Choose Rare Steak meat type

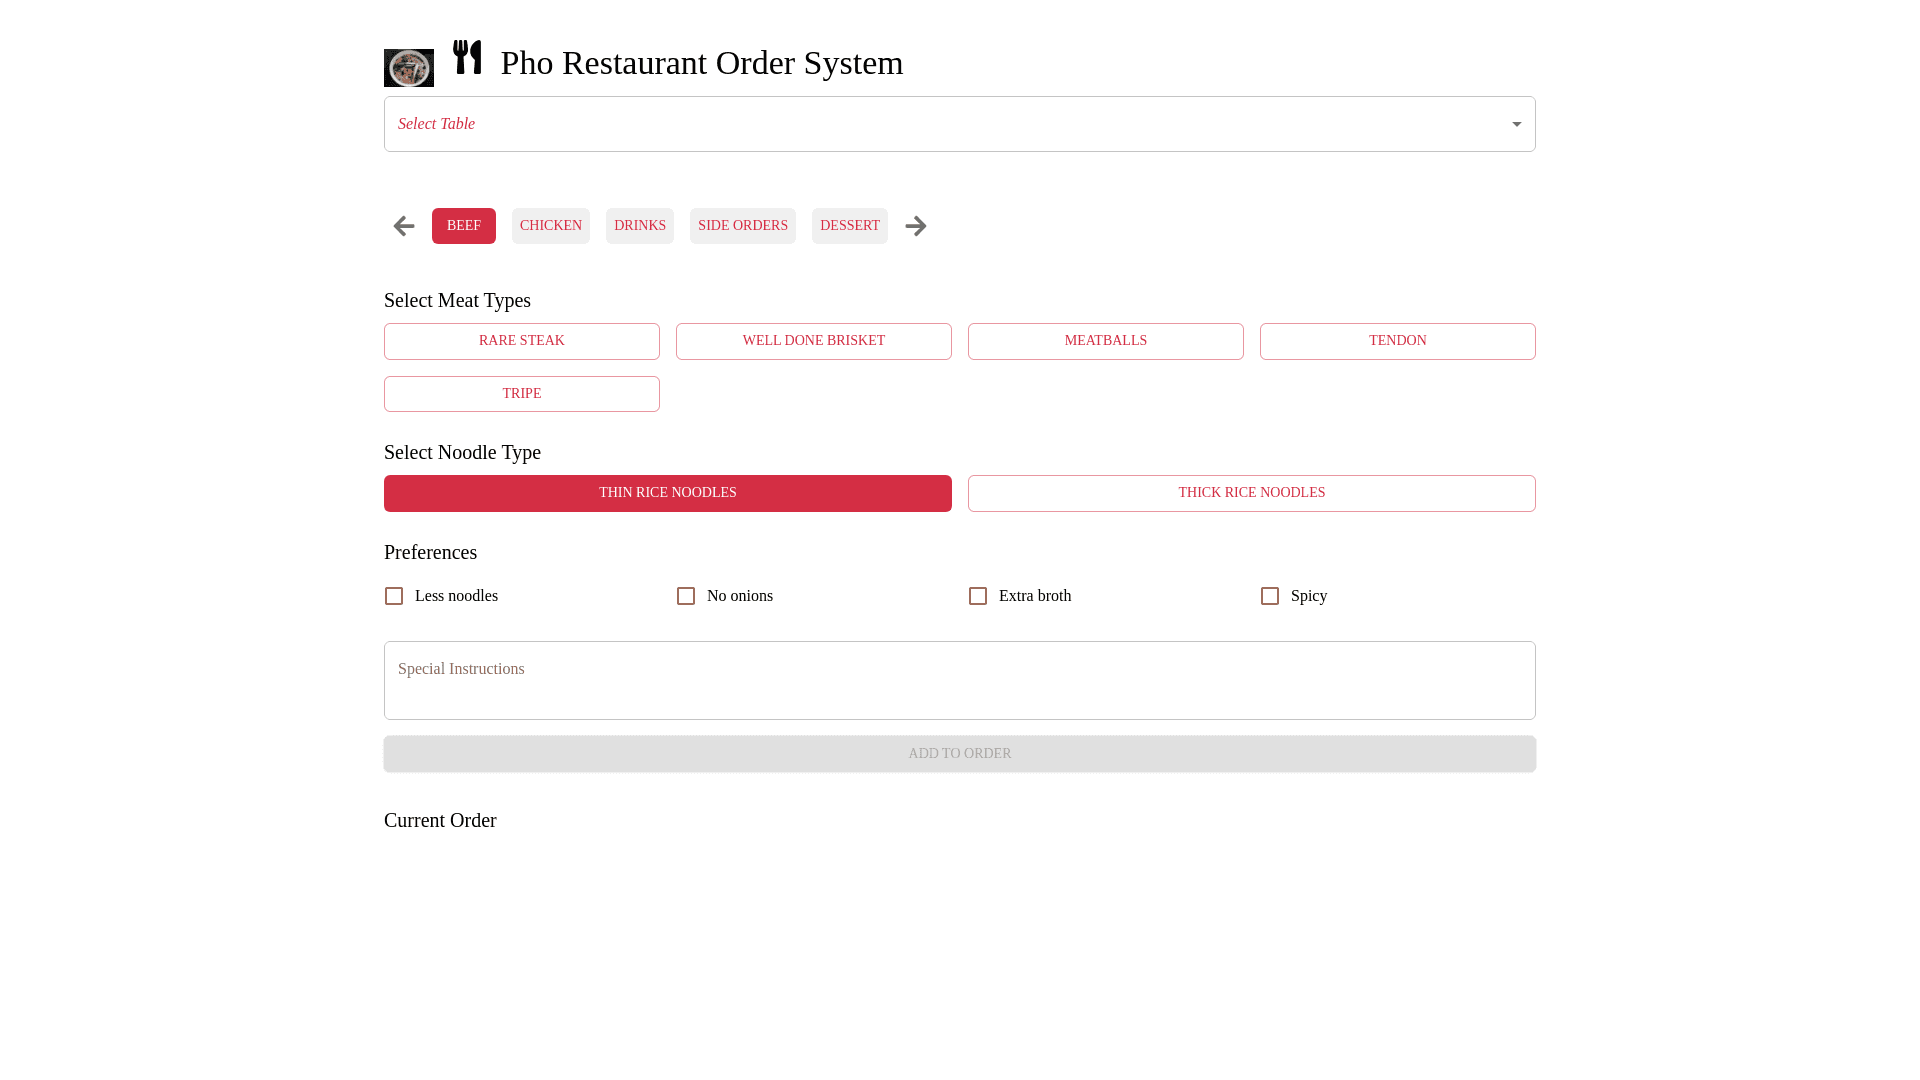pyautogui.click(x=521, y=341)
